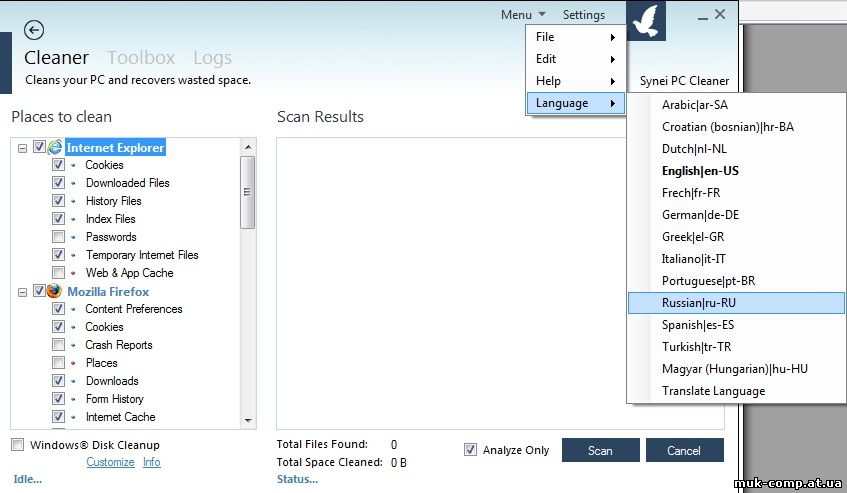Select English|en-US language
Viewport: 847px width, 493px height.
(736, 171)
